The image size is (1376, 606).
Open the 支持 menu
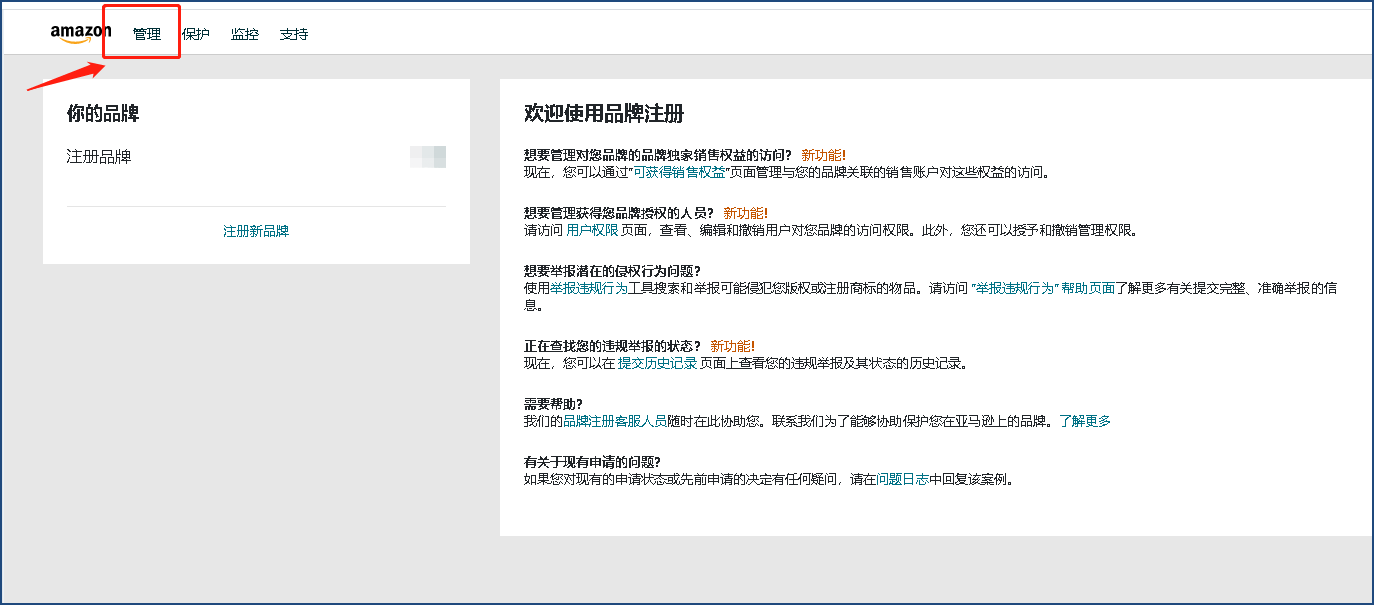coord(294,34)
